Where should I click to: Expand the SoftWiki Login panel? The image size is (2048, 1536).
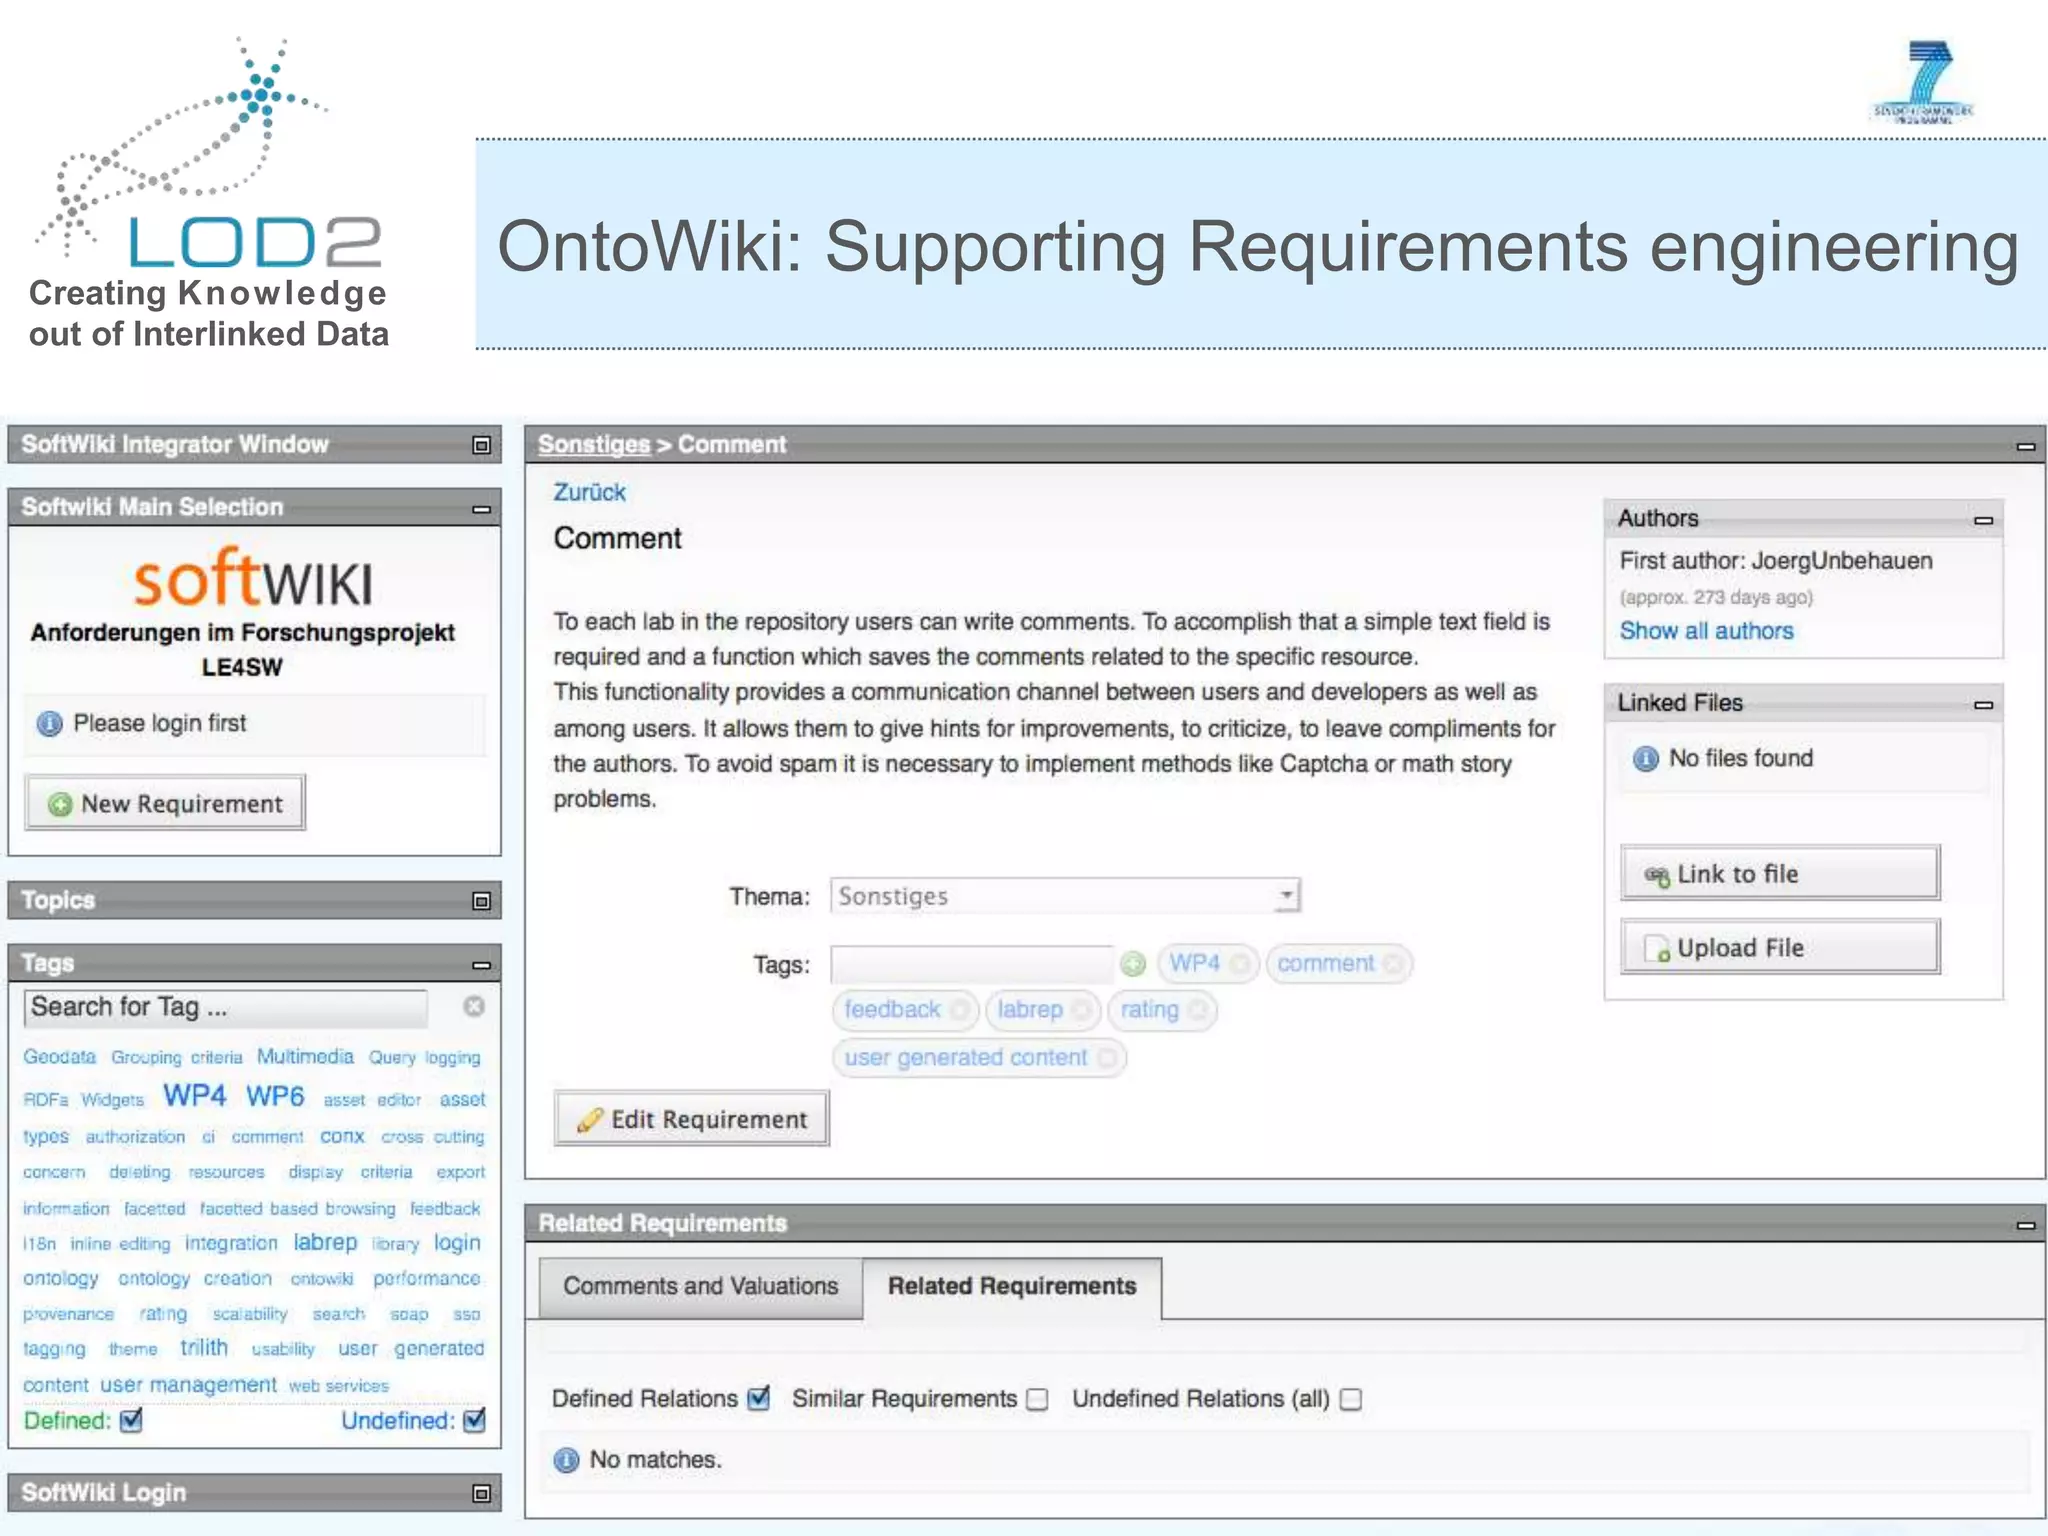click(481, 1493)
